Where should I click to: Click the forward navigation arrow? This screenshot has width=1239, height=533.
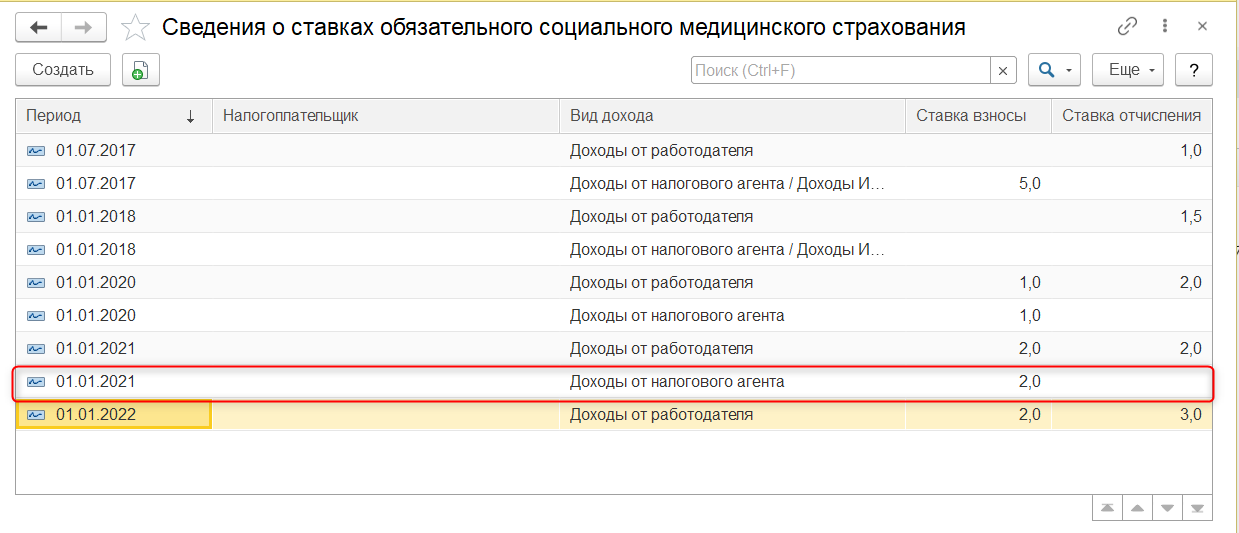[84, 27]
